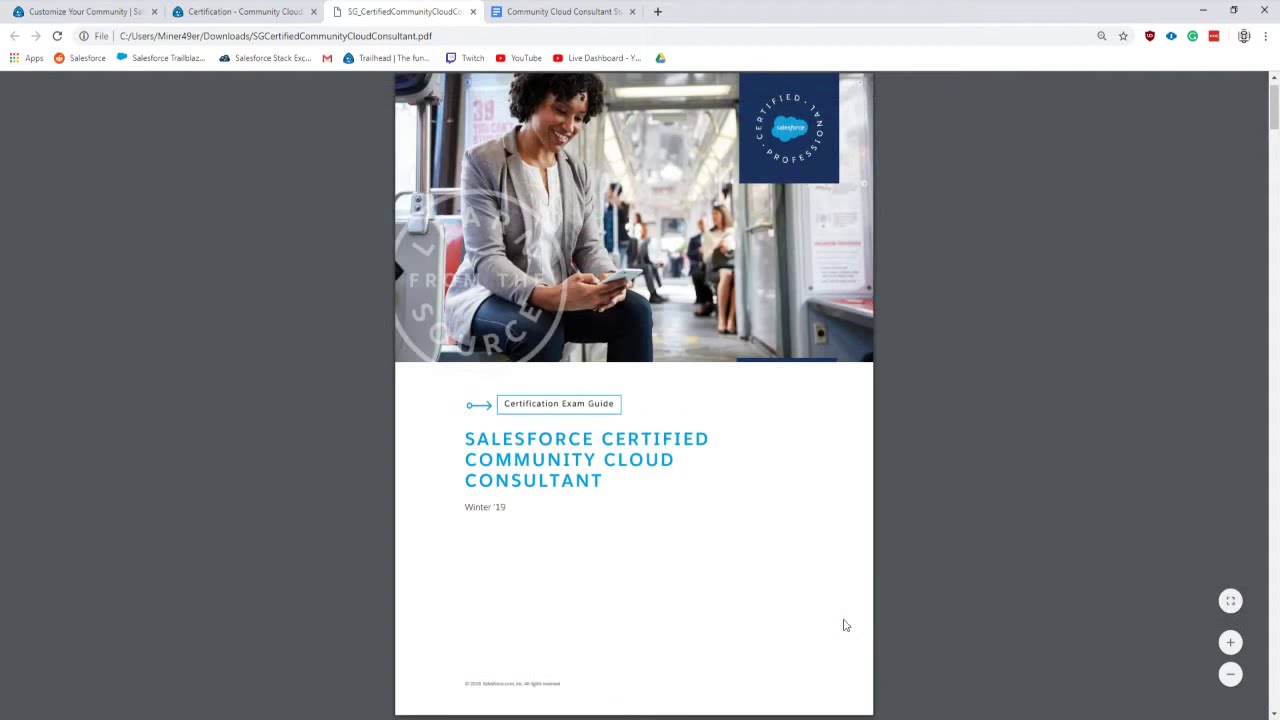
Task: Restore down the Chrome window
Action: pos(1234,10)
